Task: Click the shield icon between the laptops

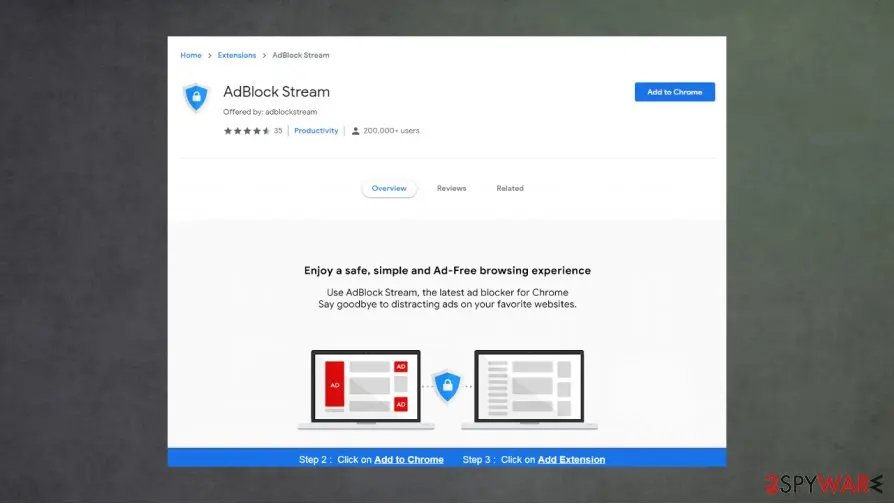Action: [x=447, y=386]
